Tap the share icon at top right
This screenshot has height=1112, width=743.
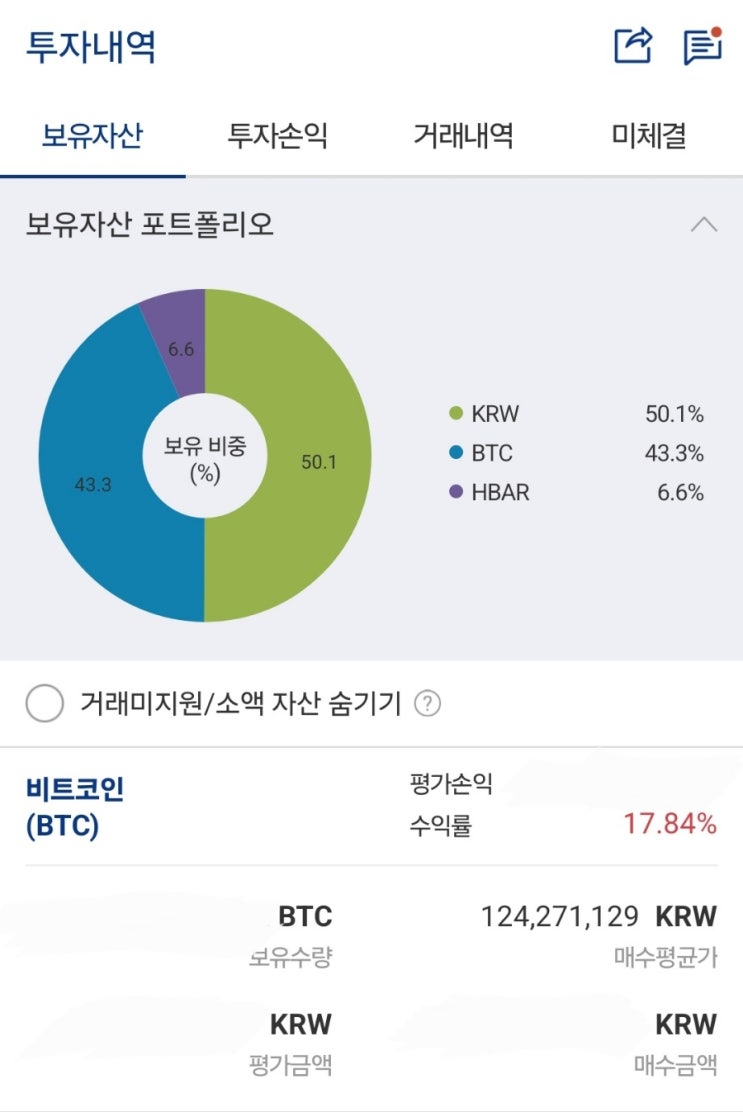tap(632, 45)
